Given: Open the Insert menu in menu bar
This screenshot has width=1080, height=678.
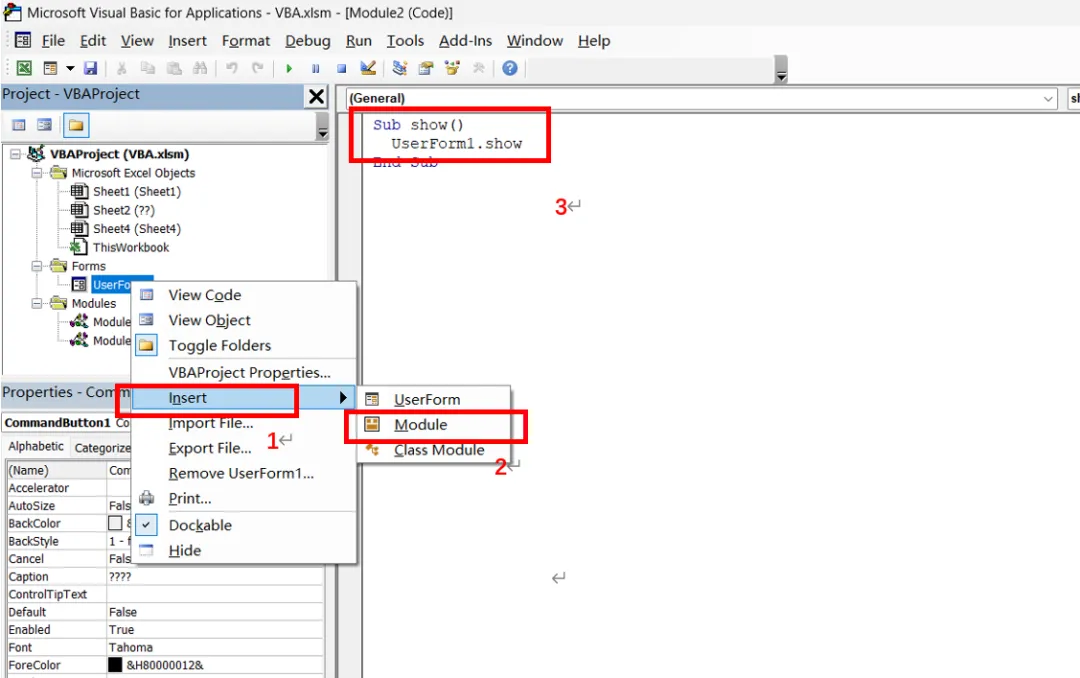Looking at the screenshot, I should coord(187,41).
